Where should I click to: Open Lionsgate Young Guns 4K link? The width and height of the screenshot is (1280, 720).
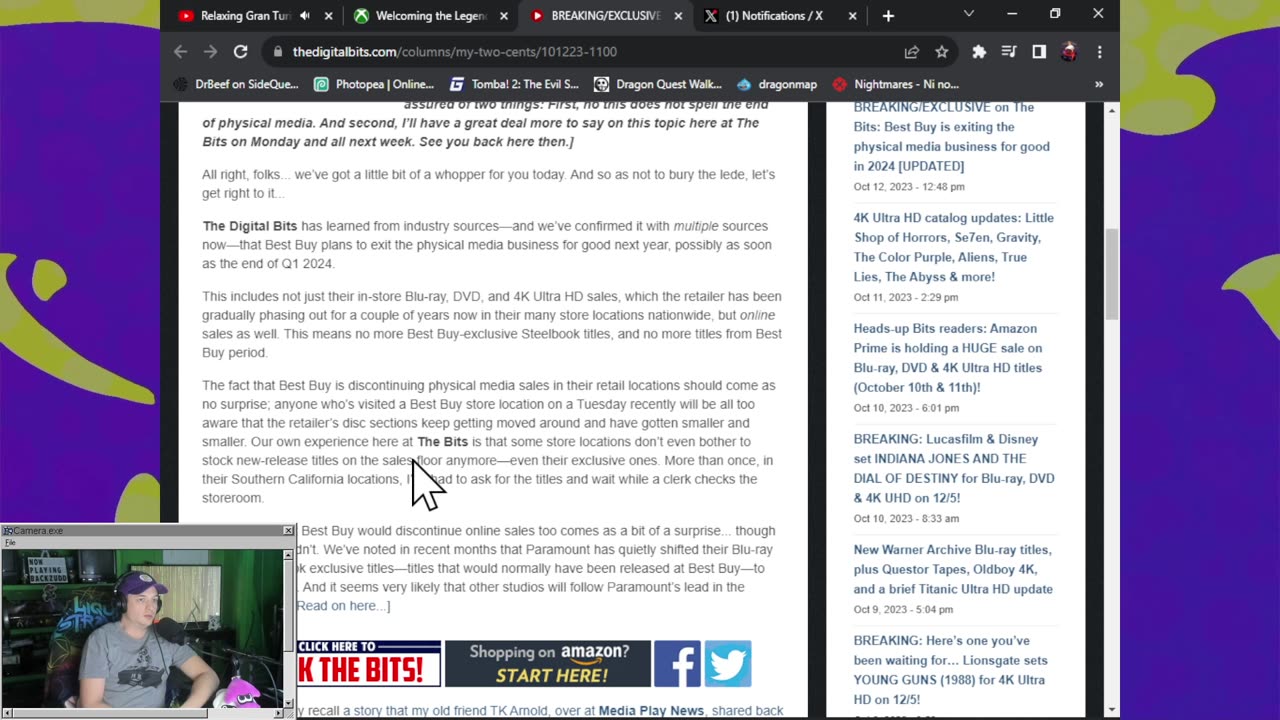[x=950, y=670]
